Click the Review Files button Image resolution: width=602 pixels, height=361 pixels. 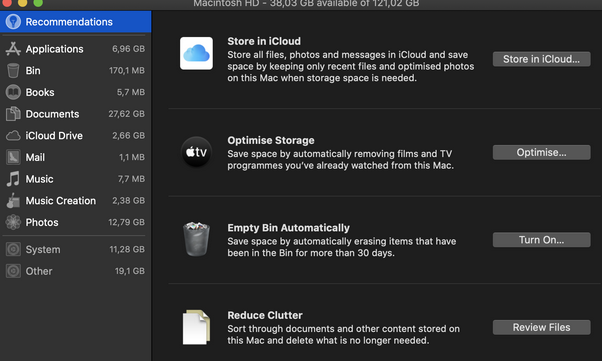(x=541, y=328)
